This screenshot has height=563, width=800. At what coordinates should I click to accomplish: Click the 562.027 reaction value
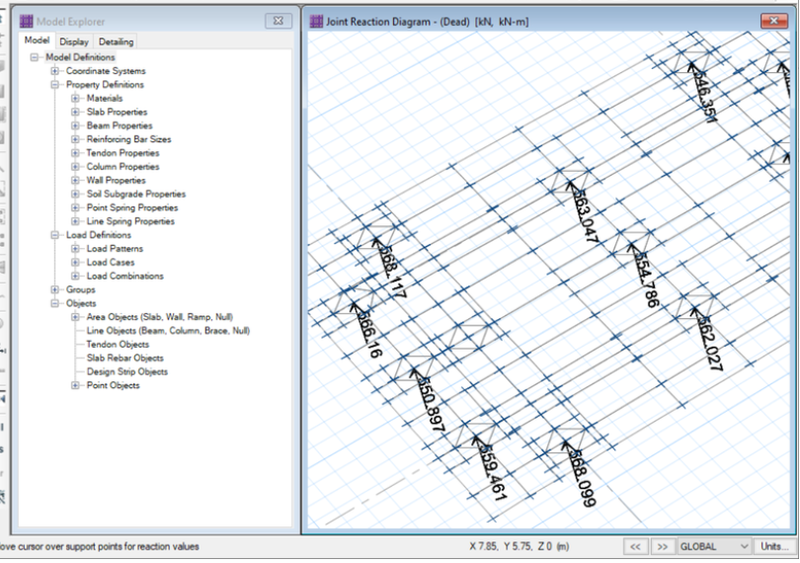tap(710, 344)
